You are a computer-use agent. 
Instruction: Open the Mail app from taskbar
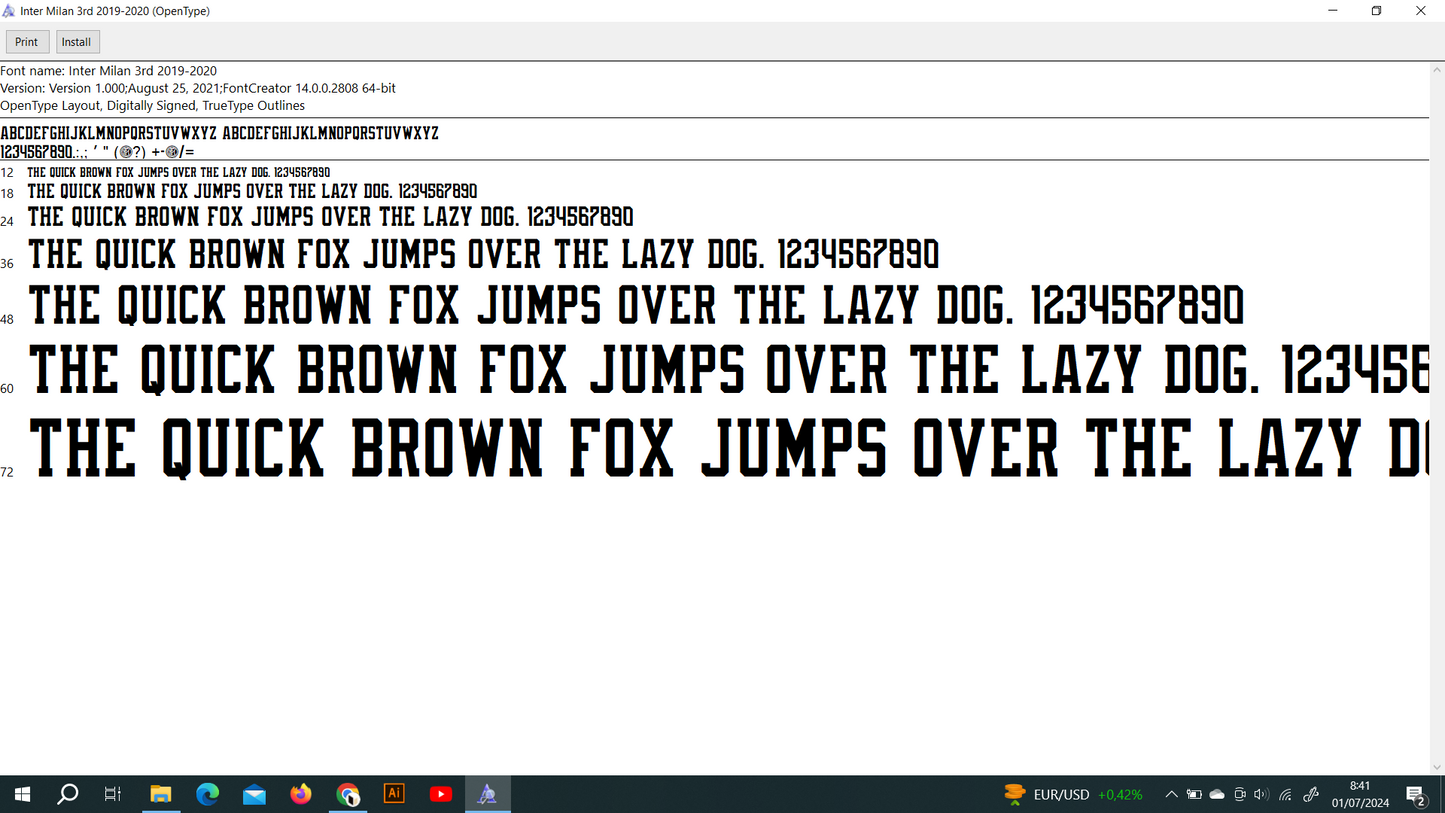click(254, 795)
